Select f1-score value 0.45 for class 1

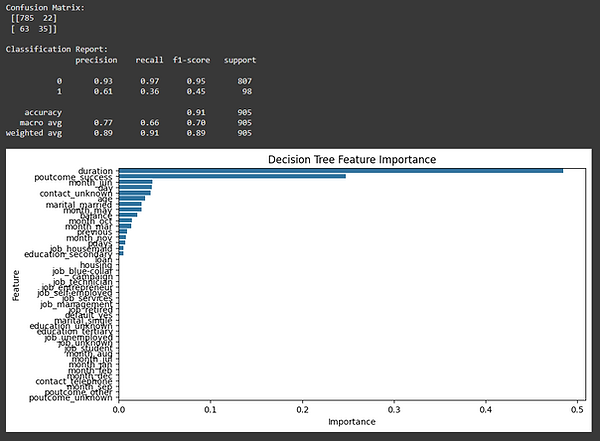(196, 91)
